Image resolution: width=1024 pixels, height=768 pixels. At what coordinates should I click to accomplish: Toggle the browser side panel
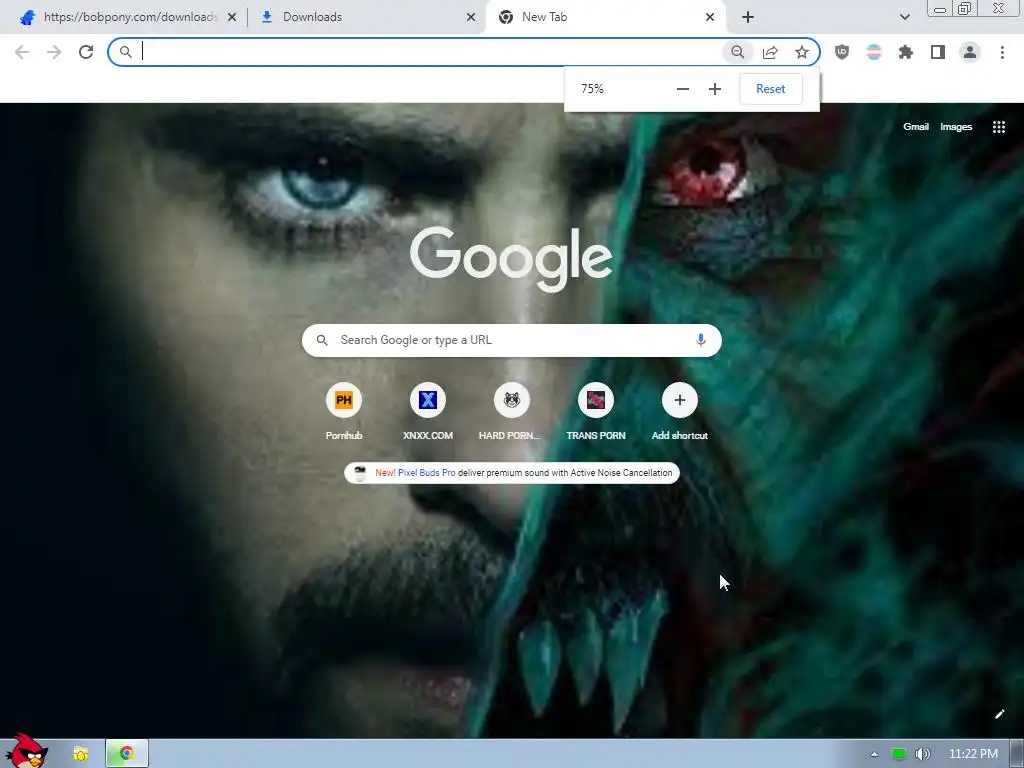pyautogui.click(x=938, y=52)
